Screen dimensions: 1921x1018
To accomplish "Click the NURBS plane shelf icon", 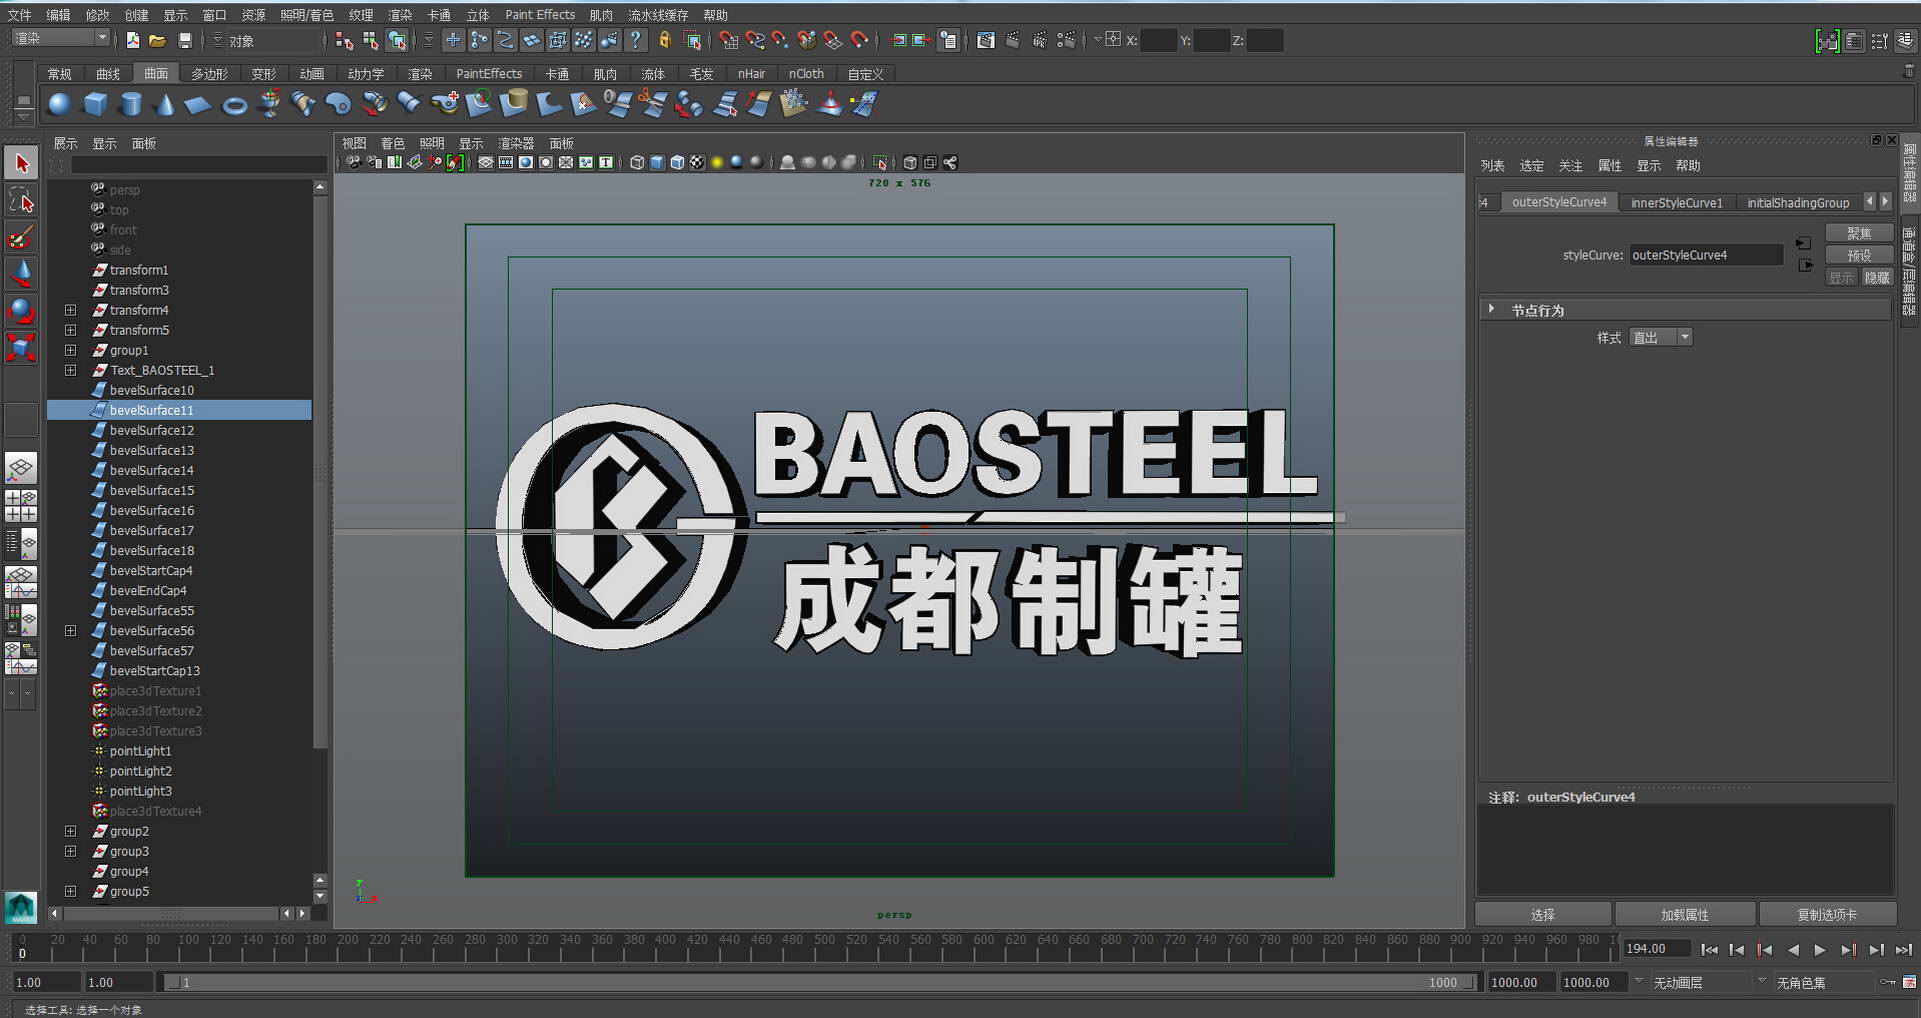I will tap(199, 104).
